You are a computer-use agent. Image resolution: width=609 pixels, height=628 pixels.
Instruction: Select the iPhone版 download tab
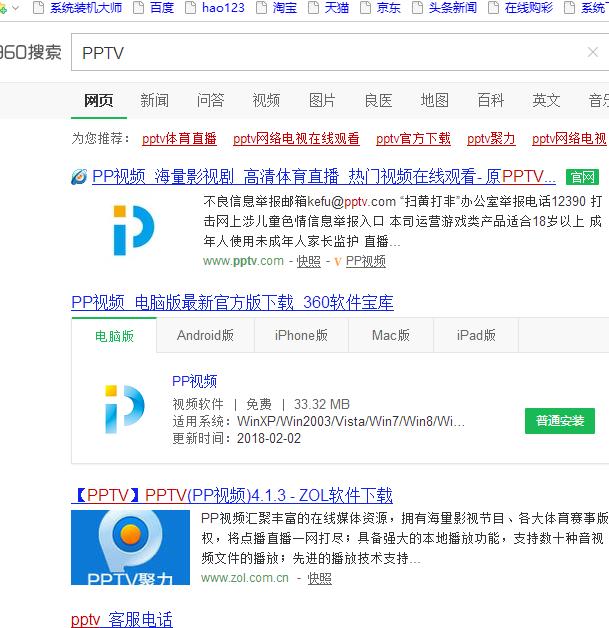(x=301, y=335)
